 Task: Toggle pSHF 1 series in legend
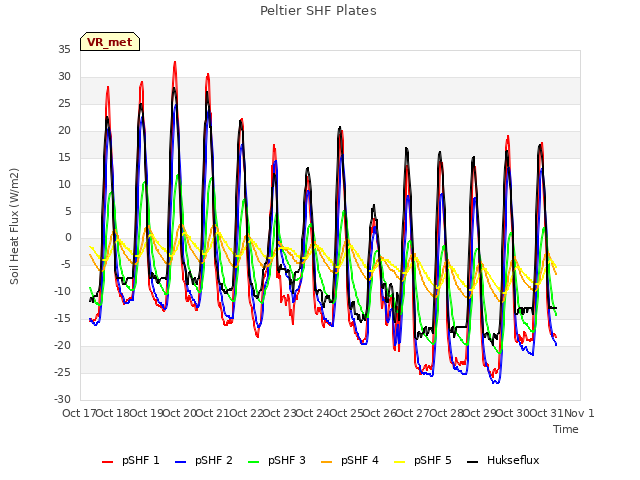point(131,460)
